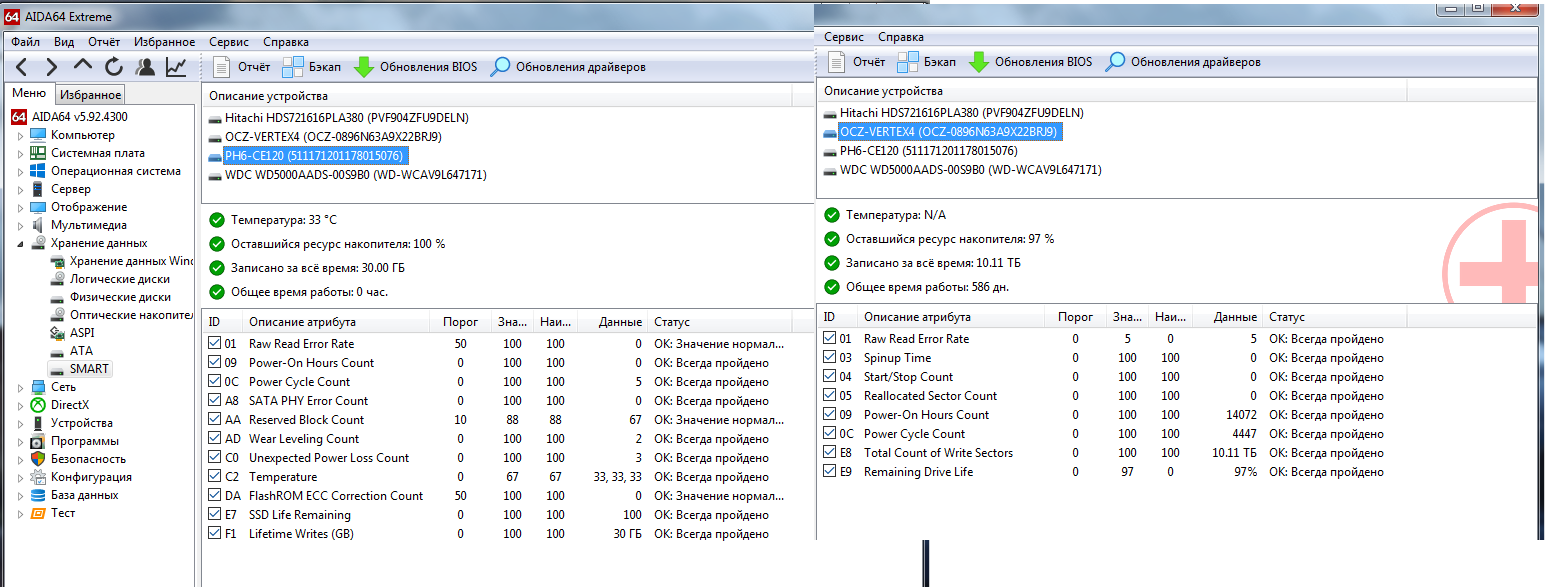Open Обновления драйверов in left window
1545x587 pixels.
coord(566,67)
